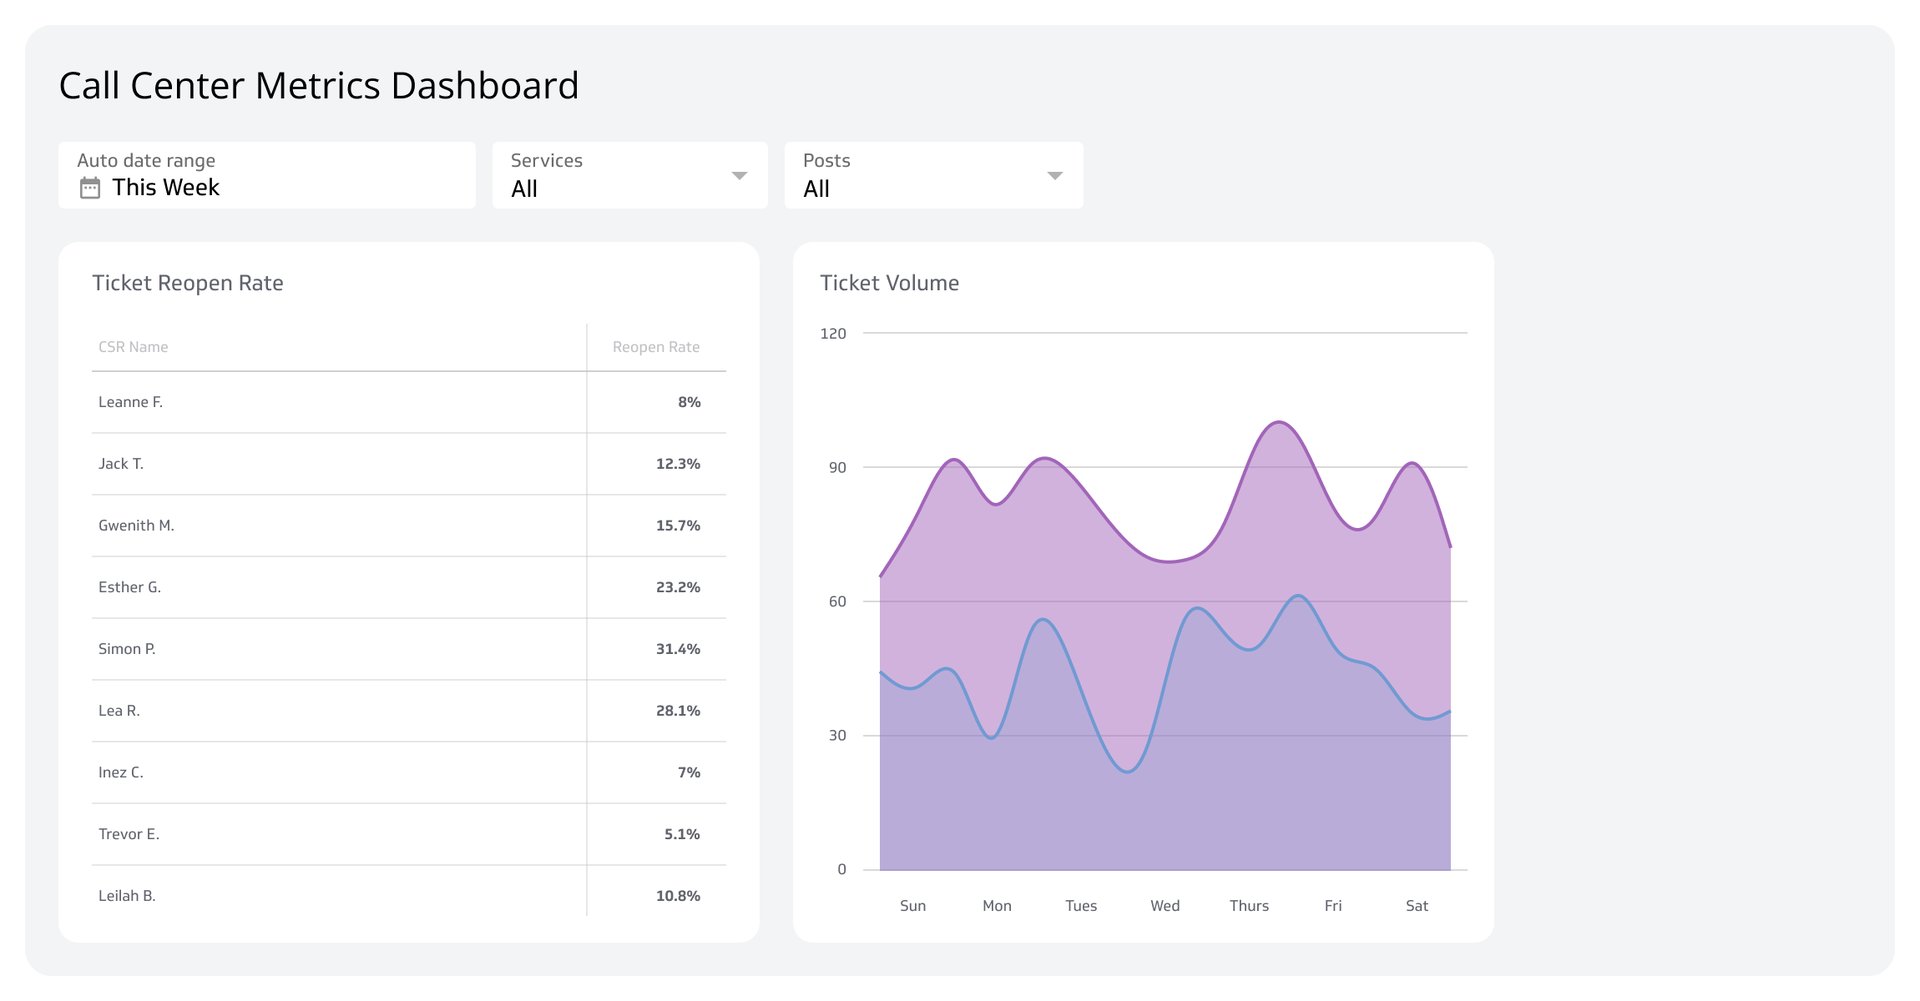1920x1001 pixels.
Task: Select the Wed axis label
Action: click(x=1164, y=905)
